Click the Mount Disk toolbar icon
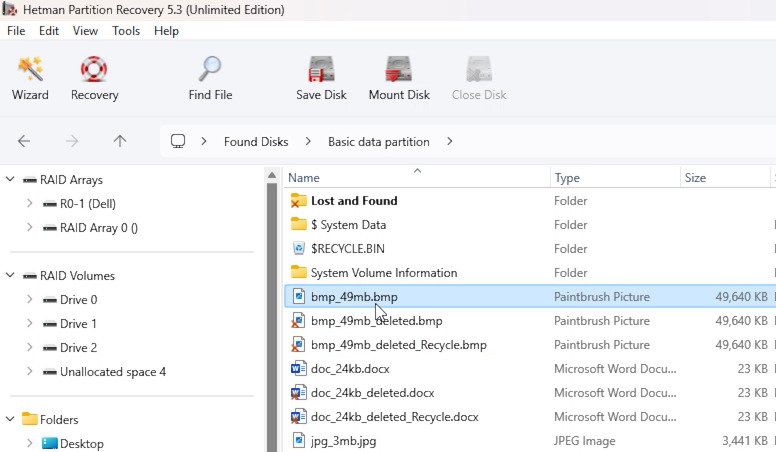776x452 pixels. 399,69
